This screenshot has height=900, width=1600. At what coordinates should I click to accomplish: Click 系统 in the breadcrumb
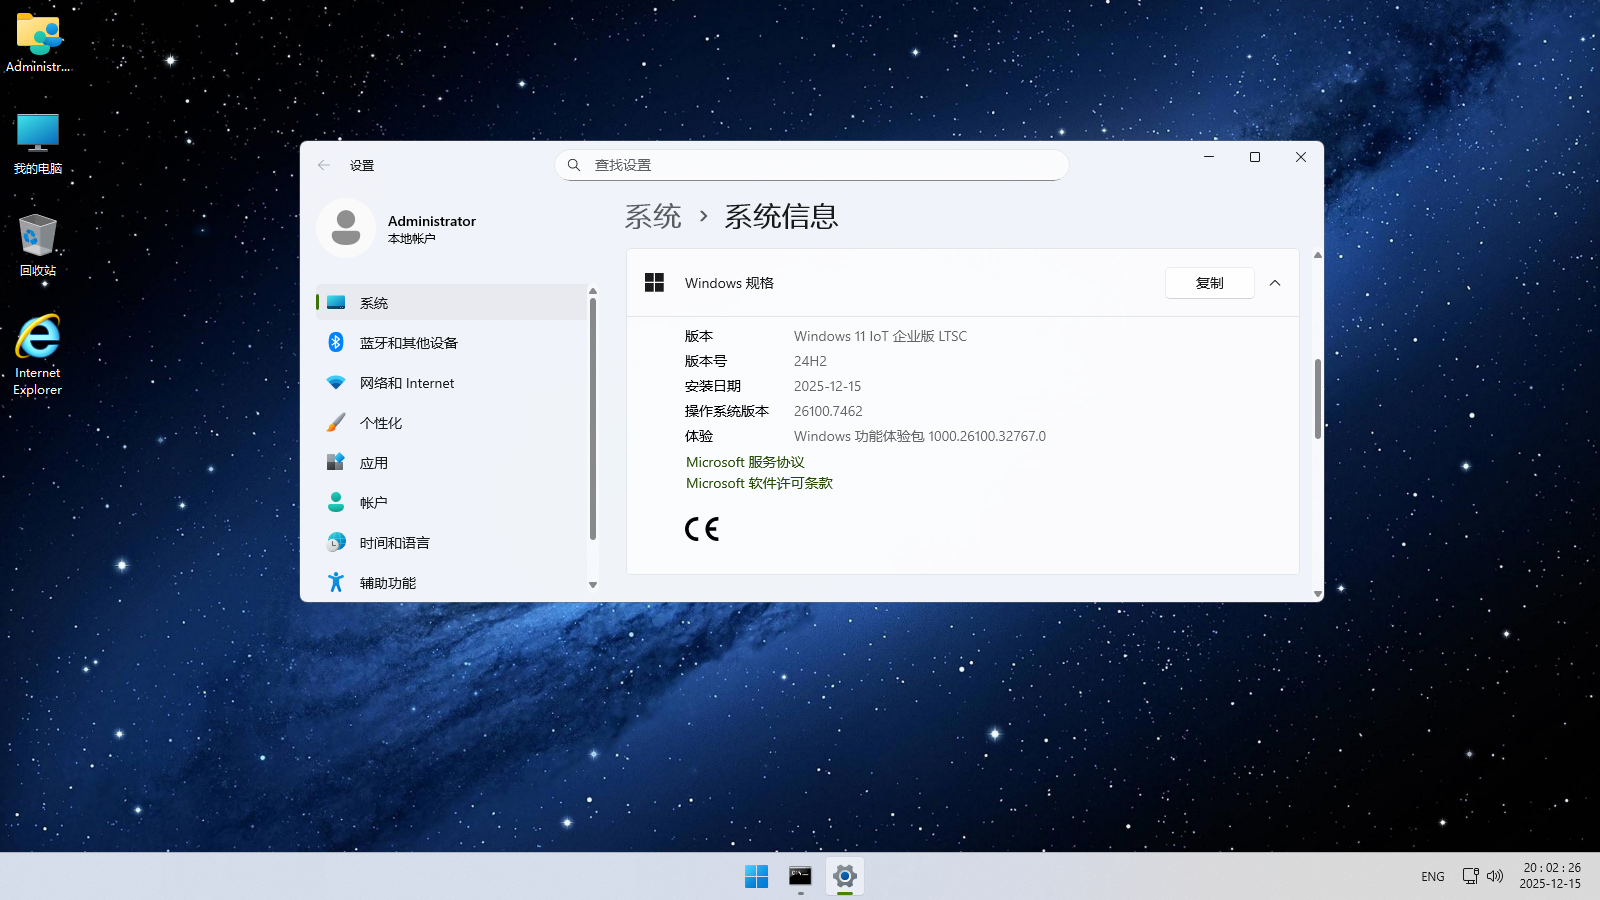pos(653,216)
